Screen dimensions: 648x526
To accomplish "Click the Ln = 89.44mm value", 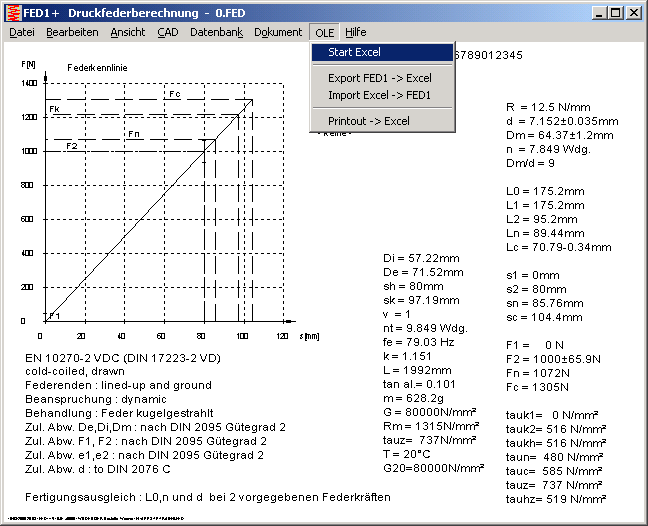I will click(x=545, y=233).
